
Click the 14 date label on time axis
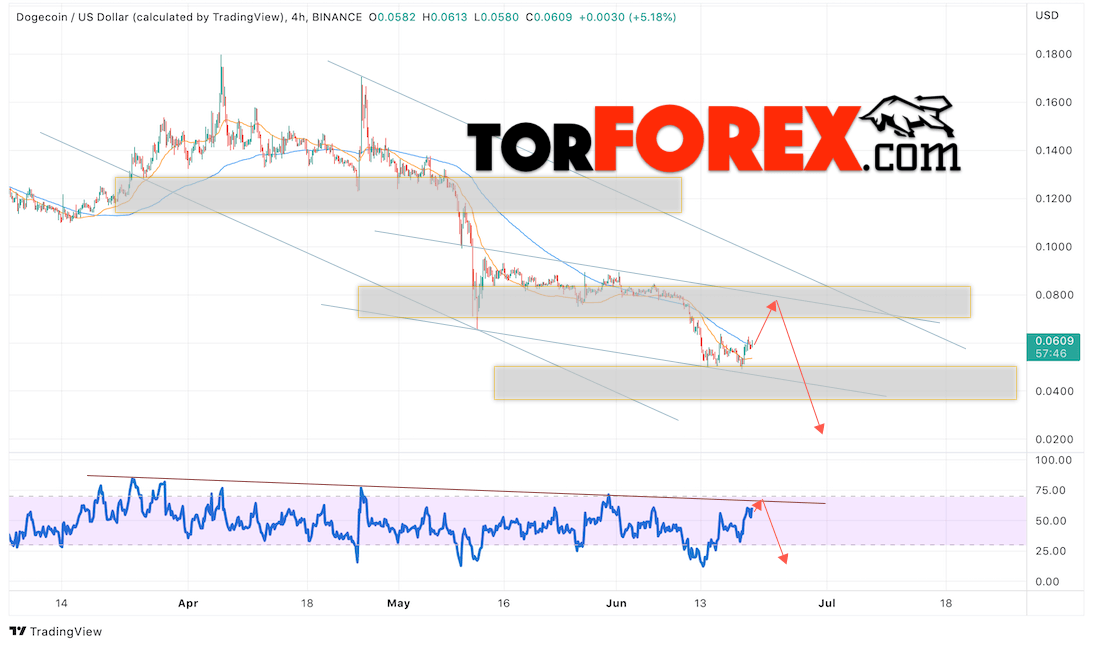click(x=61, y=603)
